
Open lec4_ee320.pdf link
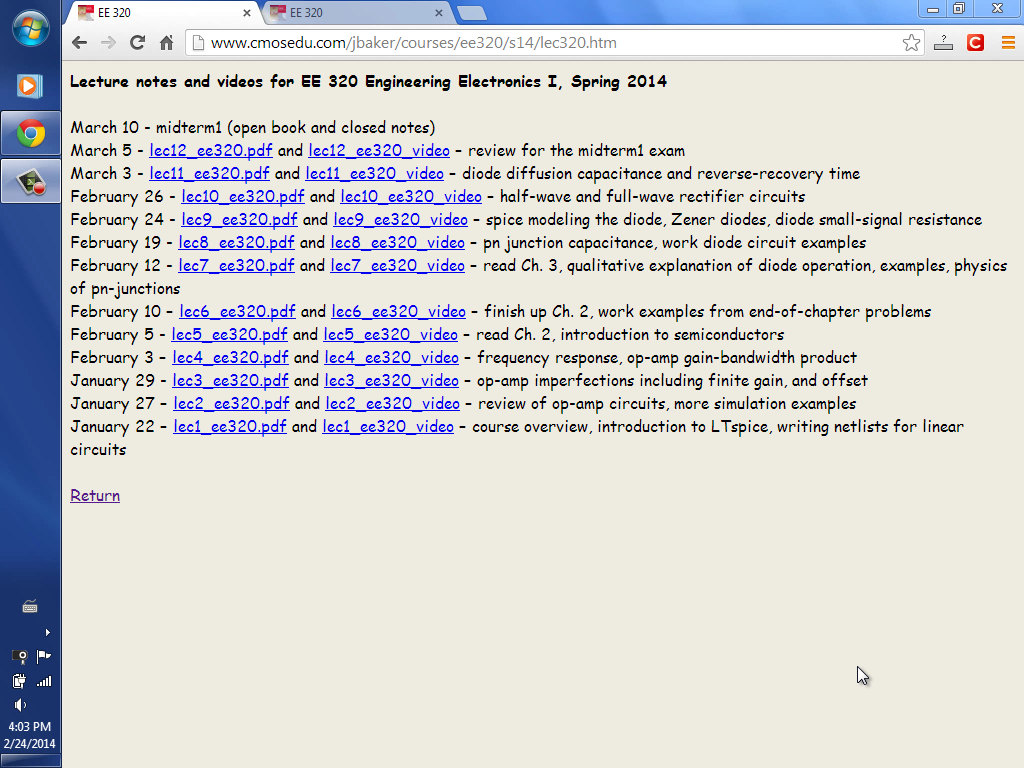point(230,358)
